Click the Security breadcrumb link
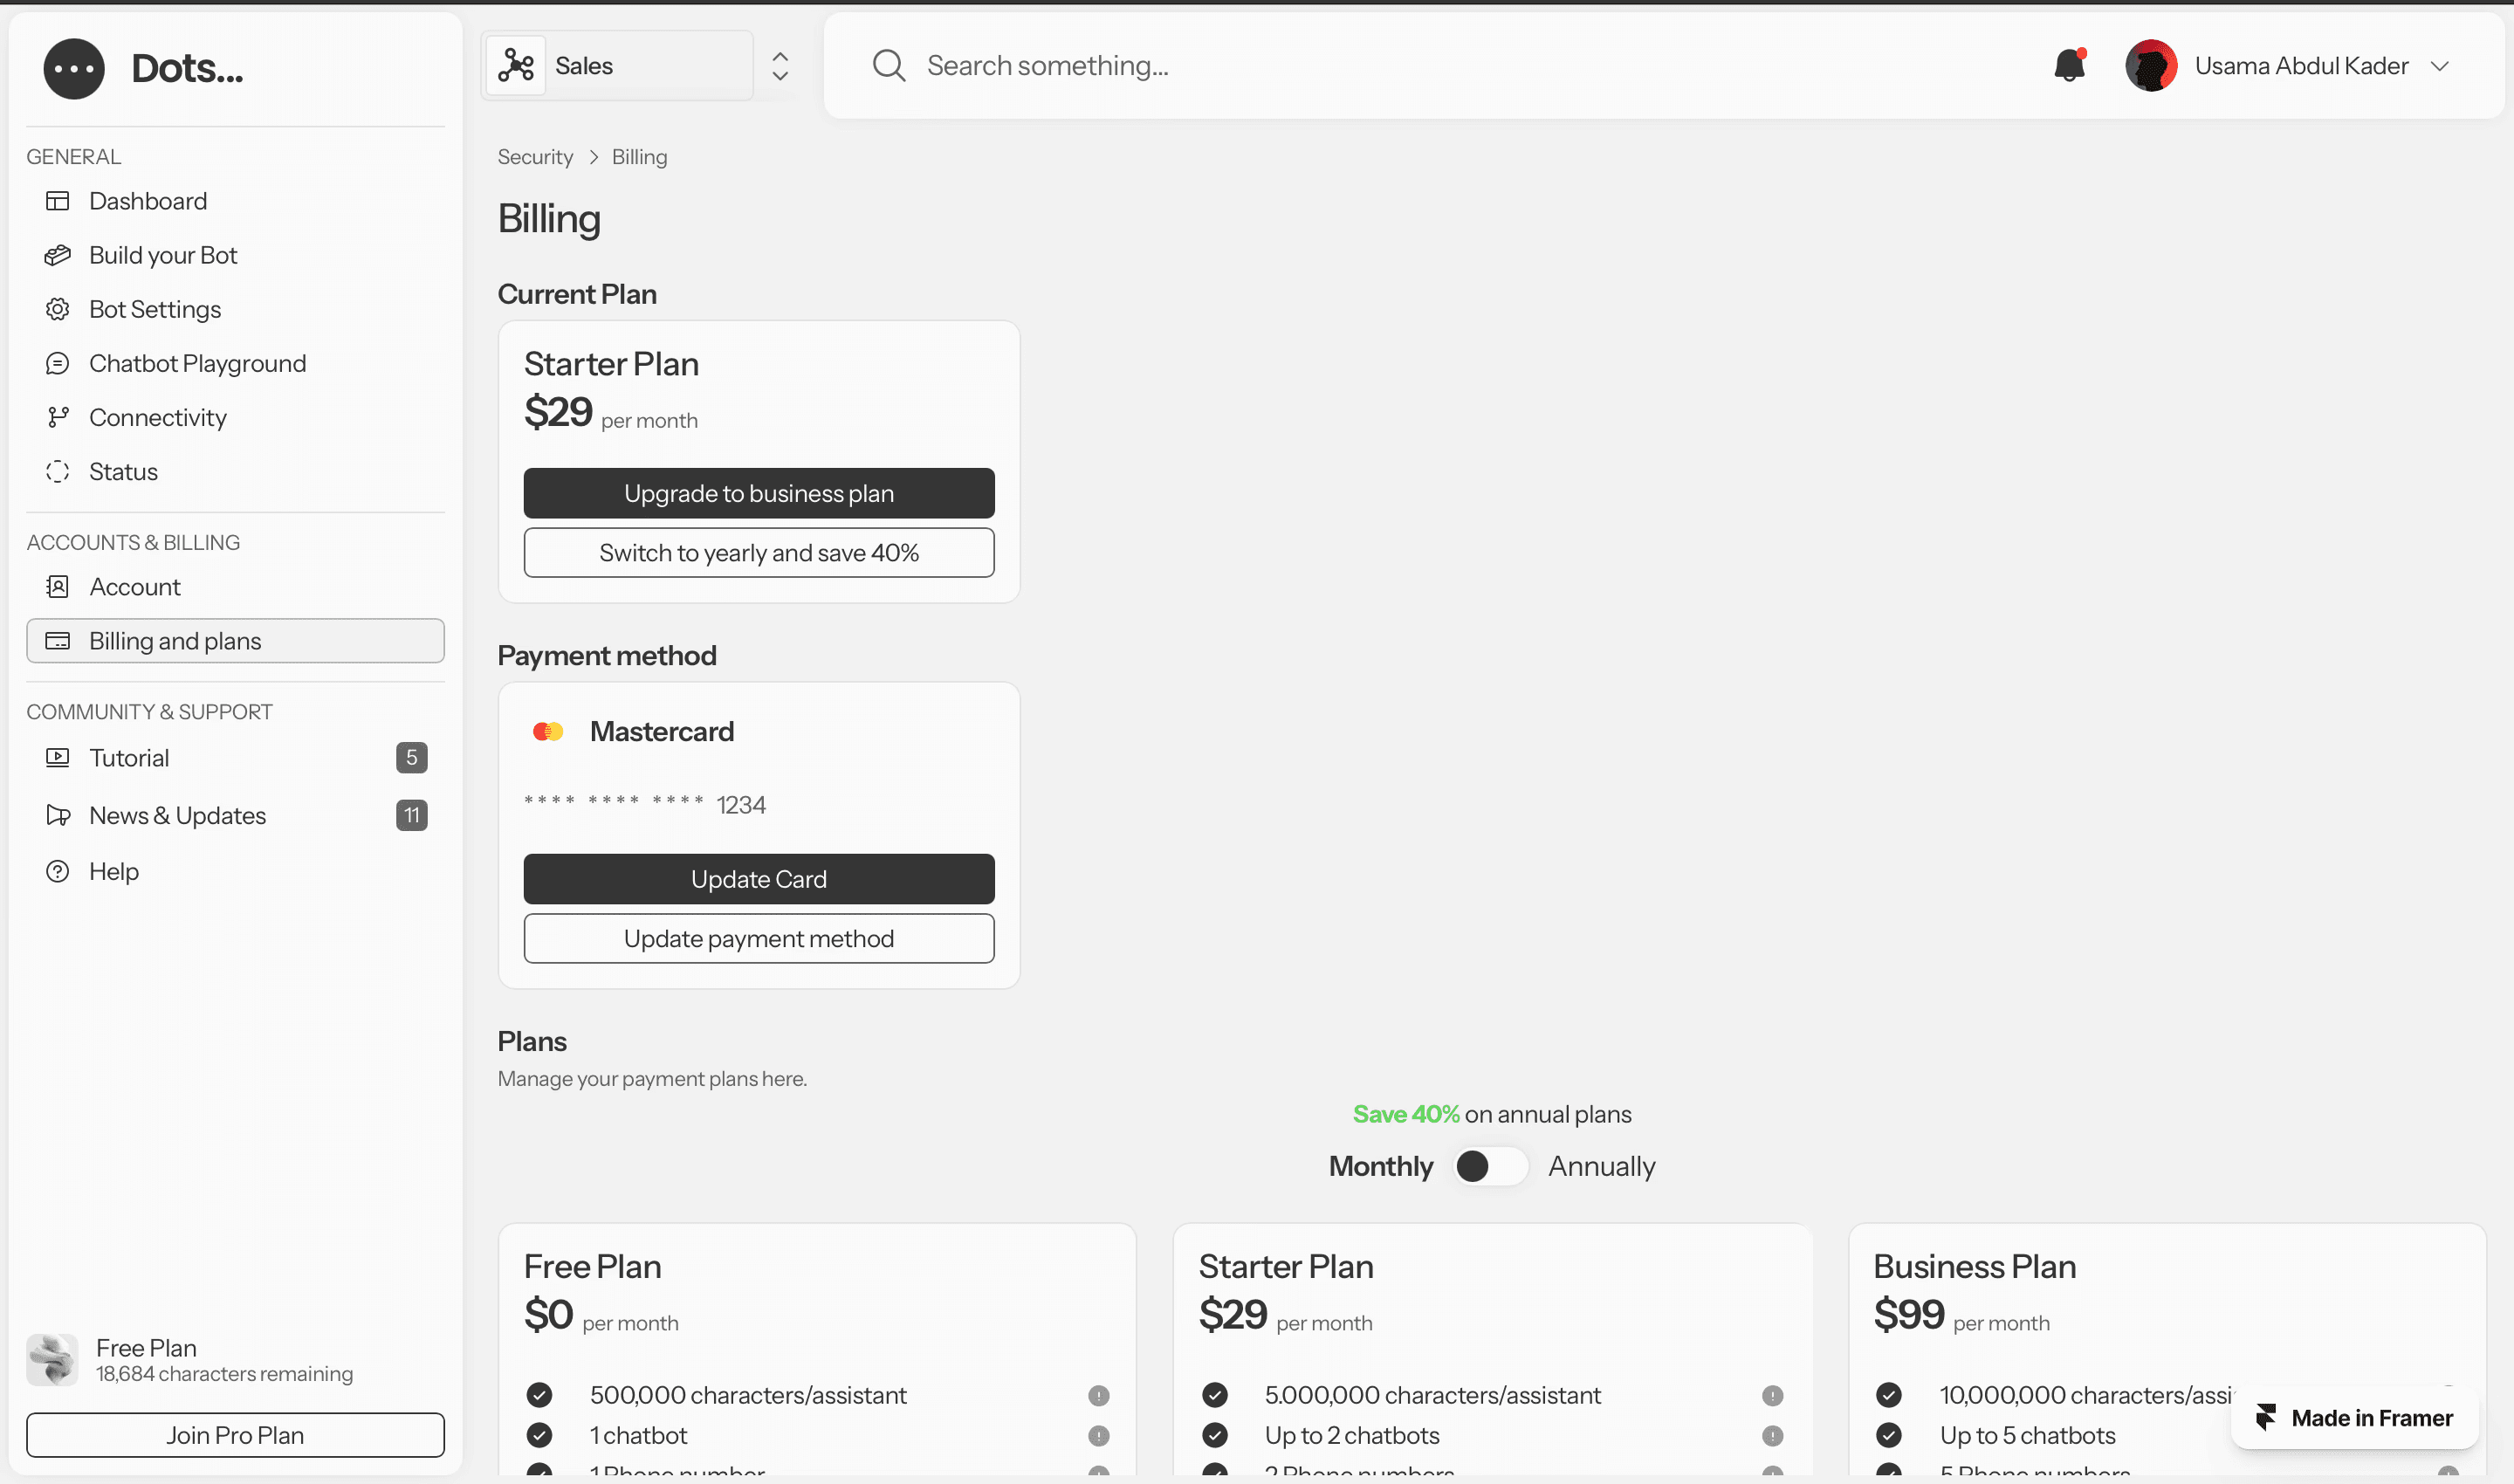This screenshot has width=2514, height=1484. click(x=535, y=157)
